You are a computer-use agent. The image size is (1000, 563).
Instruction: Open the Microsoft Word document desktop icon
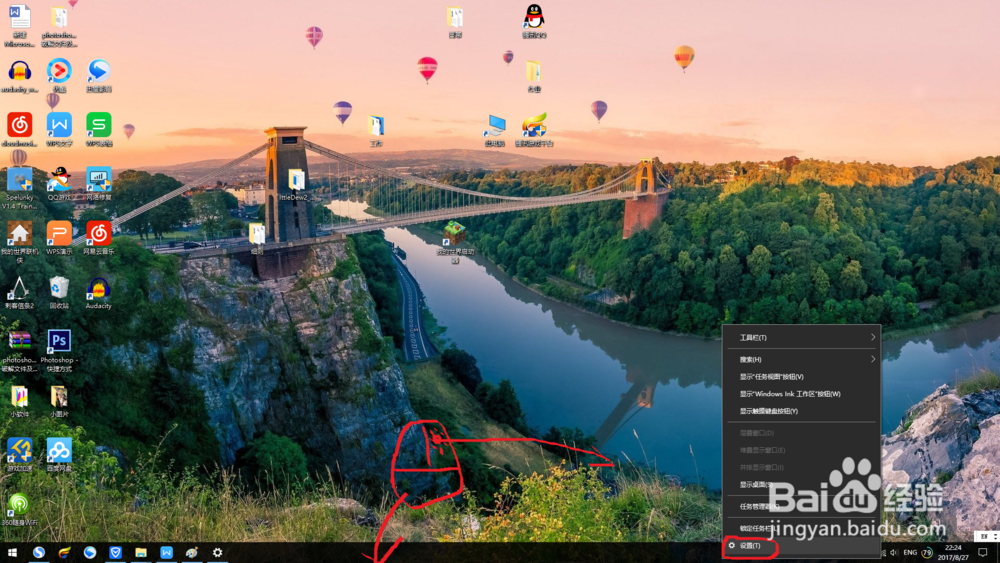coord(20,24)
